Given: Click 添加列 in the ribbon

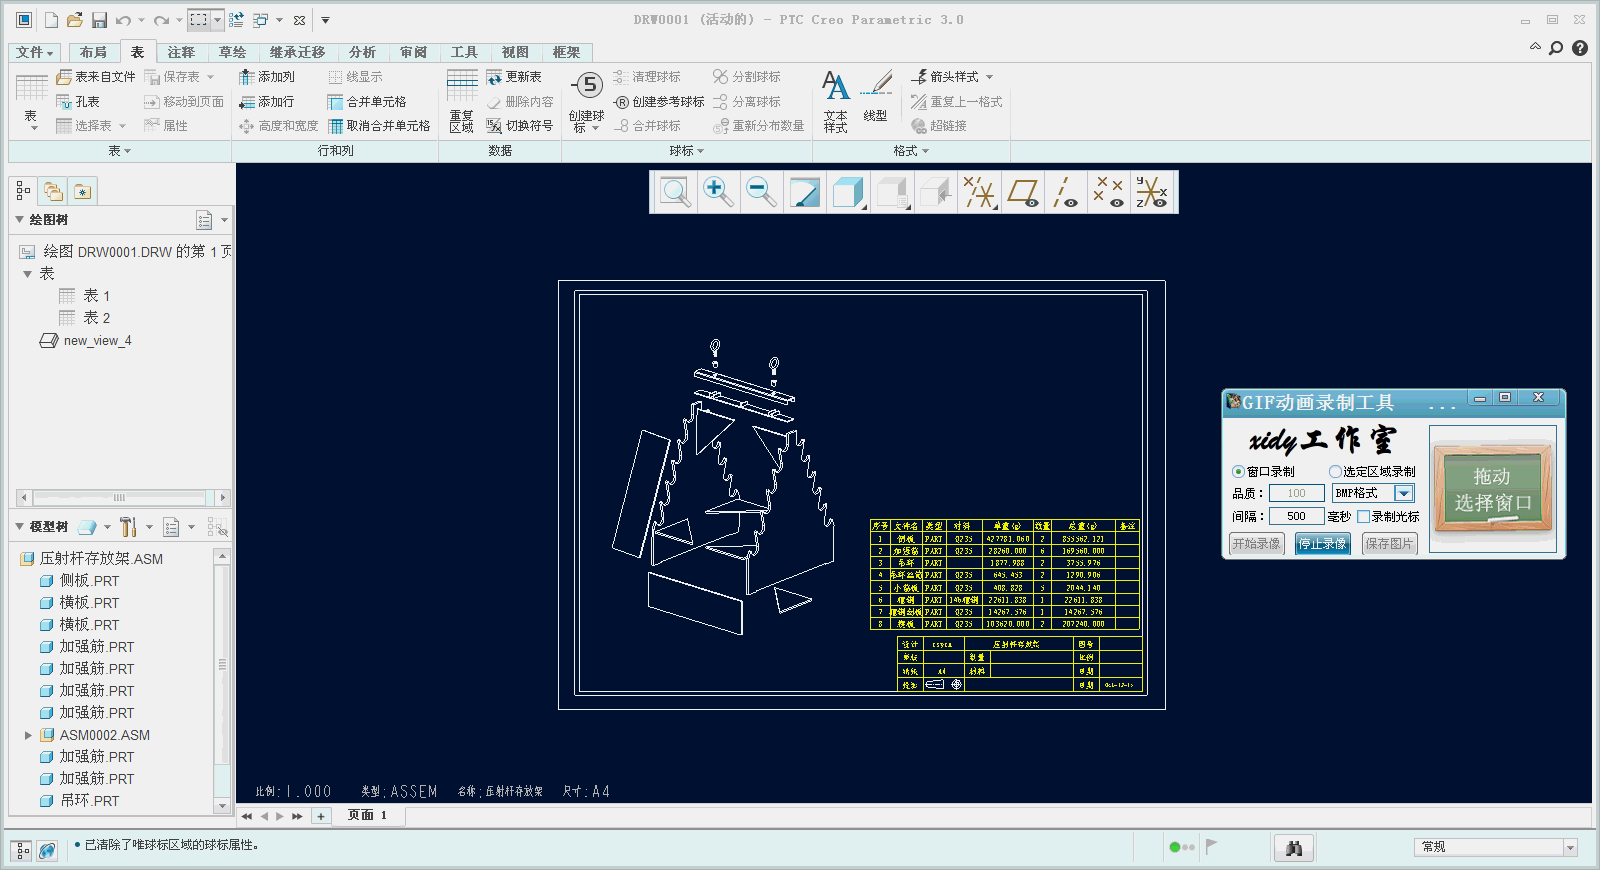Looking at the screenshot, I should [267, 77].
